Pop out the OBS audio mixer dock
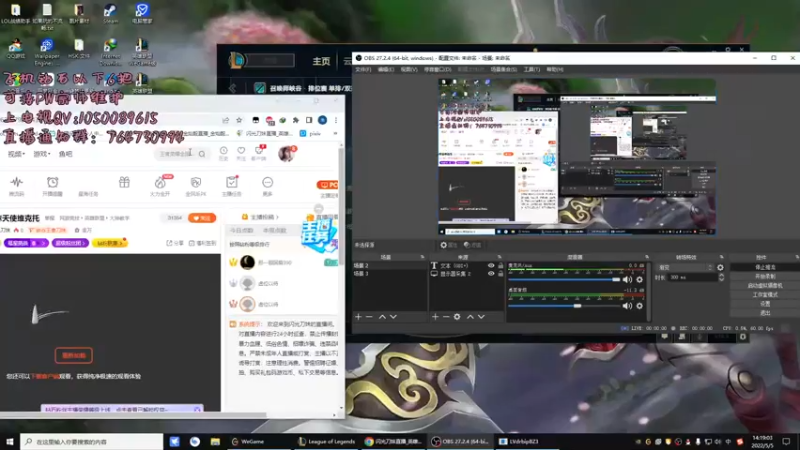 coord(647,257)
